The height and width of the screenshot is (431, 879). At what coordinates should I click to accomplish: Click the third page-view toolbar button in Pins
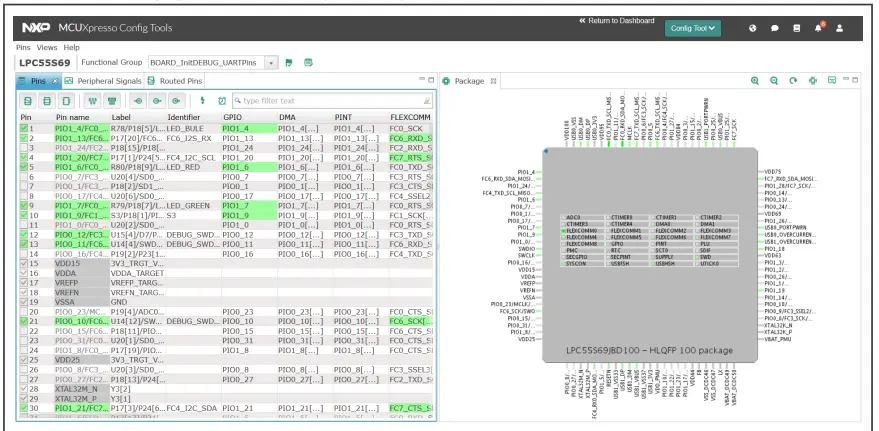click(x=66, y=101)
